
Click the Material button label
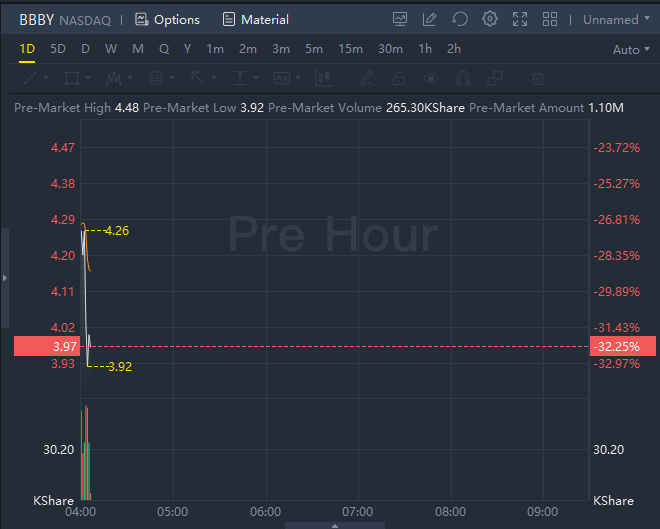point(265,20)
